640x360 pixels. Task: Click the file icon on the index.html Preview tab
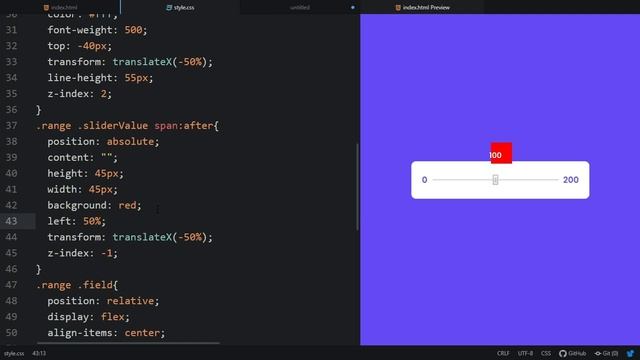(398, 7)
